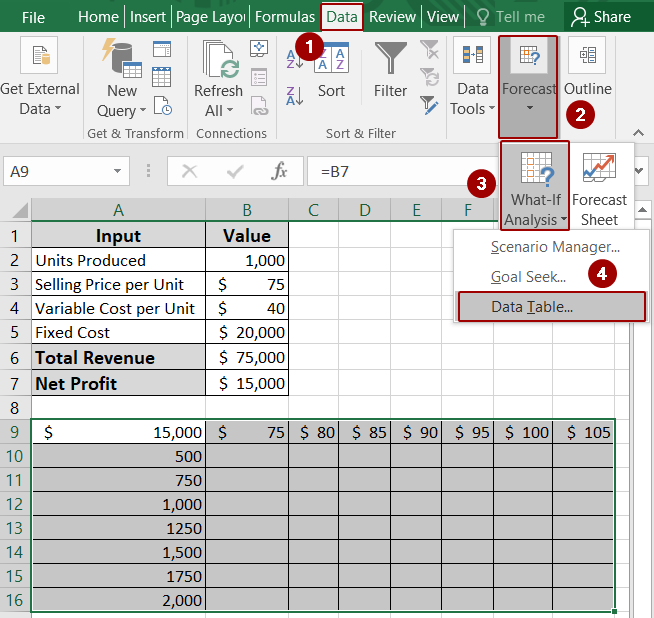Click the Advanced filter icon

click(430, 105)
